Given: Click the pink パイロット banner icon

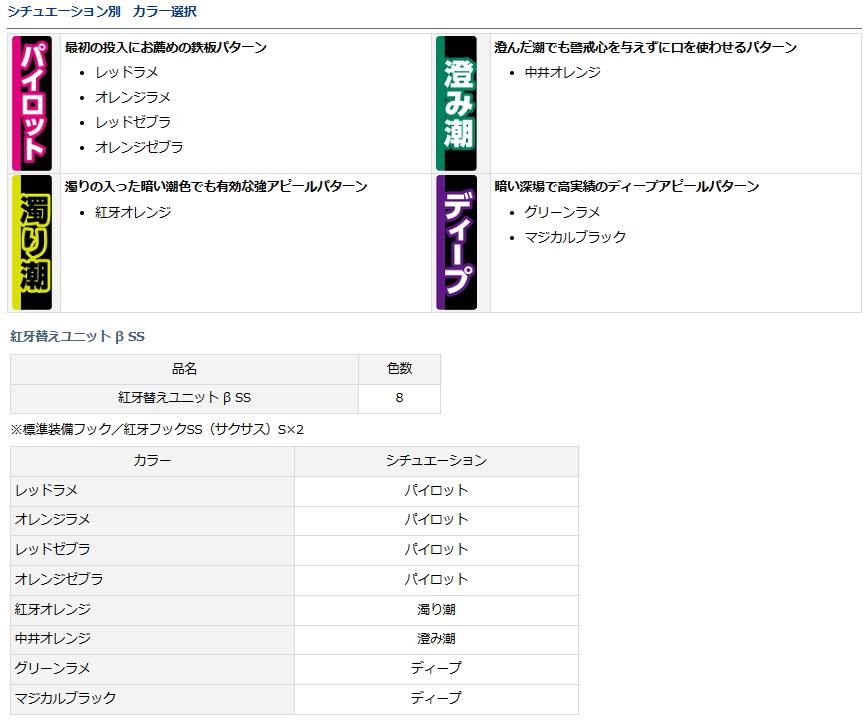Looking at the screenshot, I should coord(31,103).
